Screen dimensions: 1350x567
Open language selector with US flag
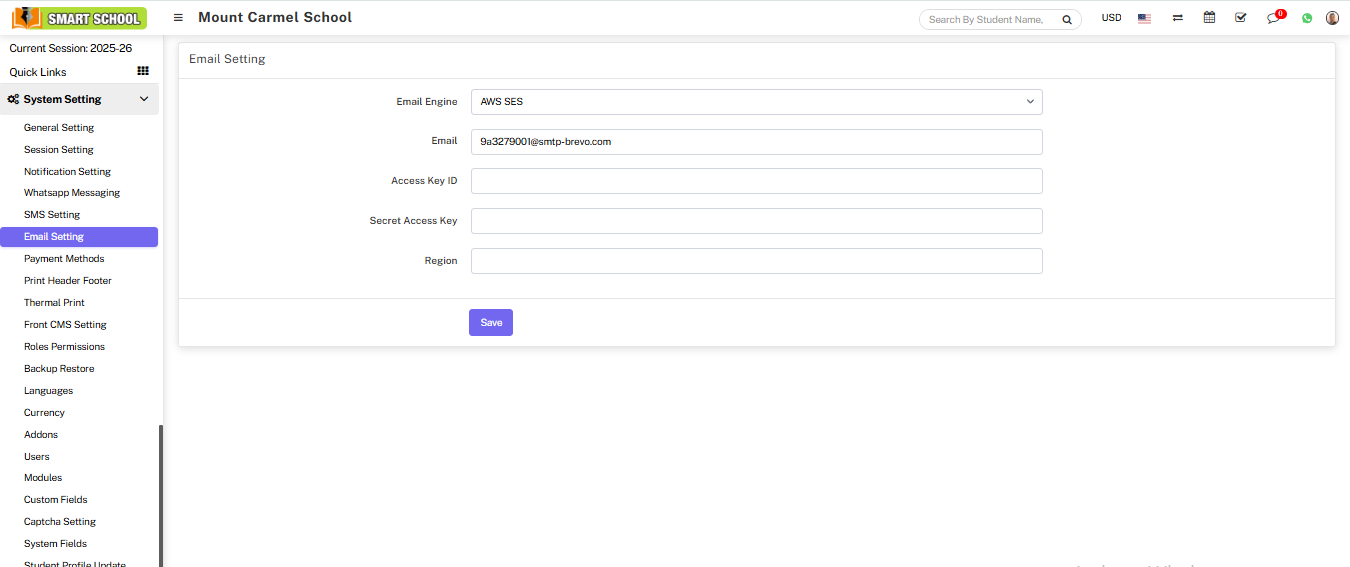(1144, 18)
